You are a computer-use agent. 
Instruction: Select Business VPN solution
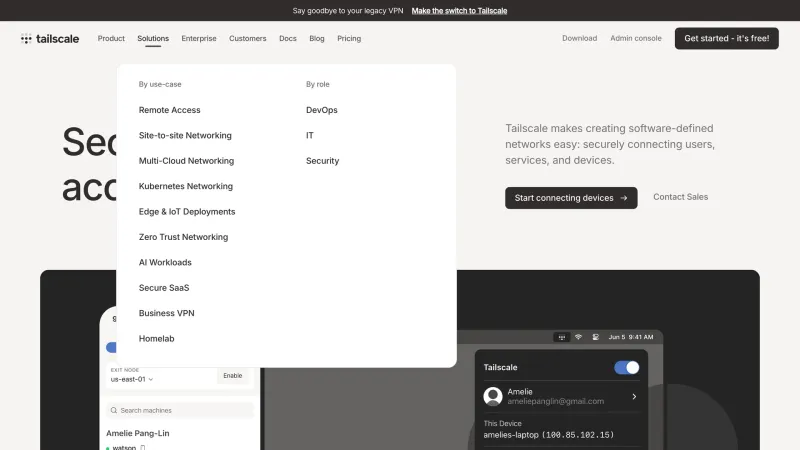point(166,313)
